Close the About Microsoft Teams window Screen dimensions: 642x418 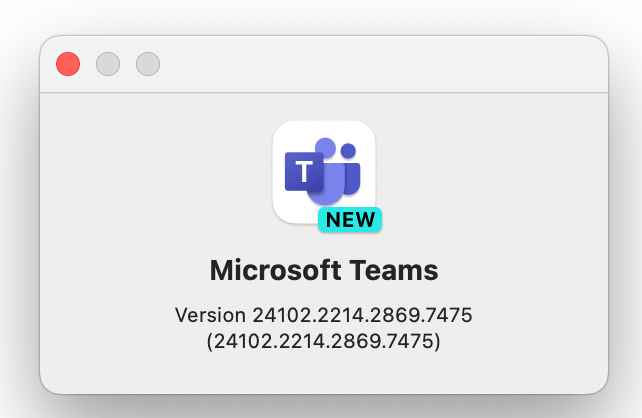pyautogui.click(x=68, y=64)
